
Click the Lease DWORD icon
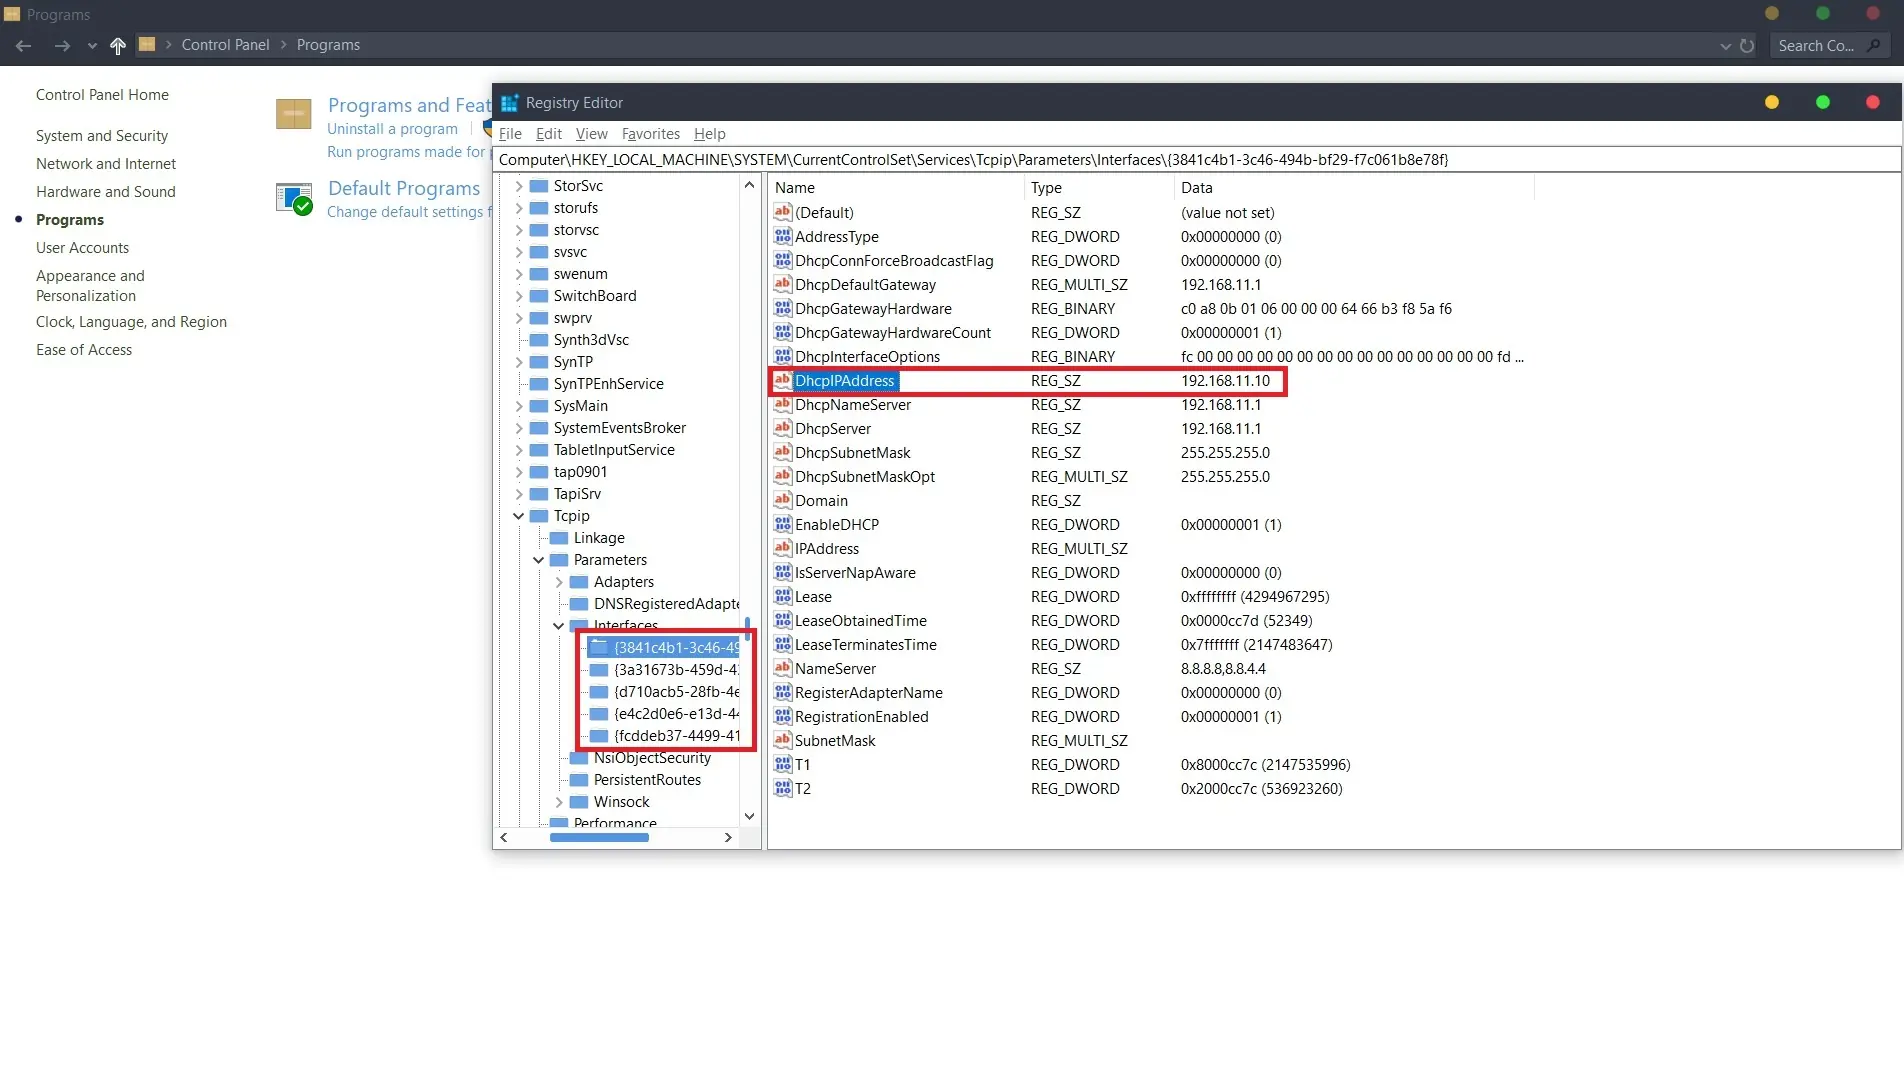click(783, 597)
